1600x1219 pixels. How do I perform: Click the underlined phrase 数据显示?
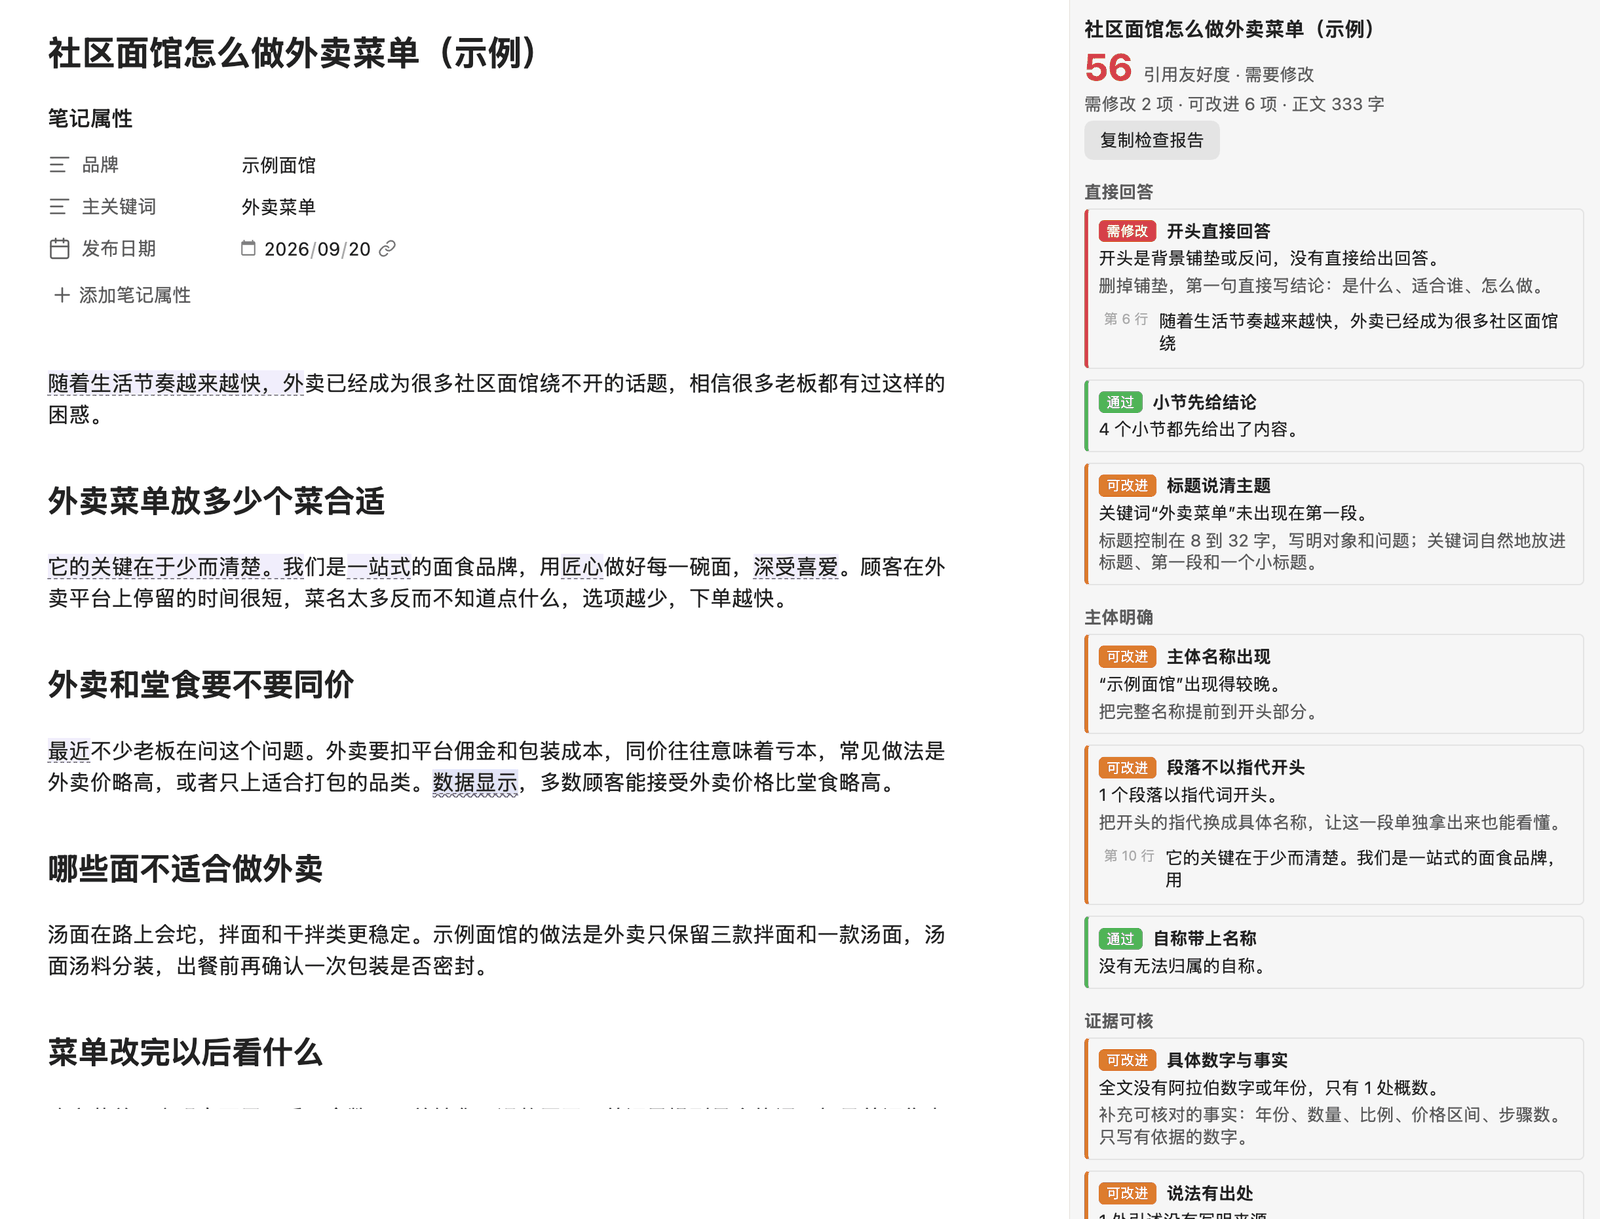(x=475, y=782)
